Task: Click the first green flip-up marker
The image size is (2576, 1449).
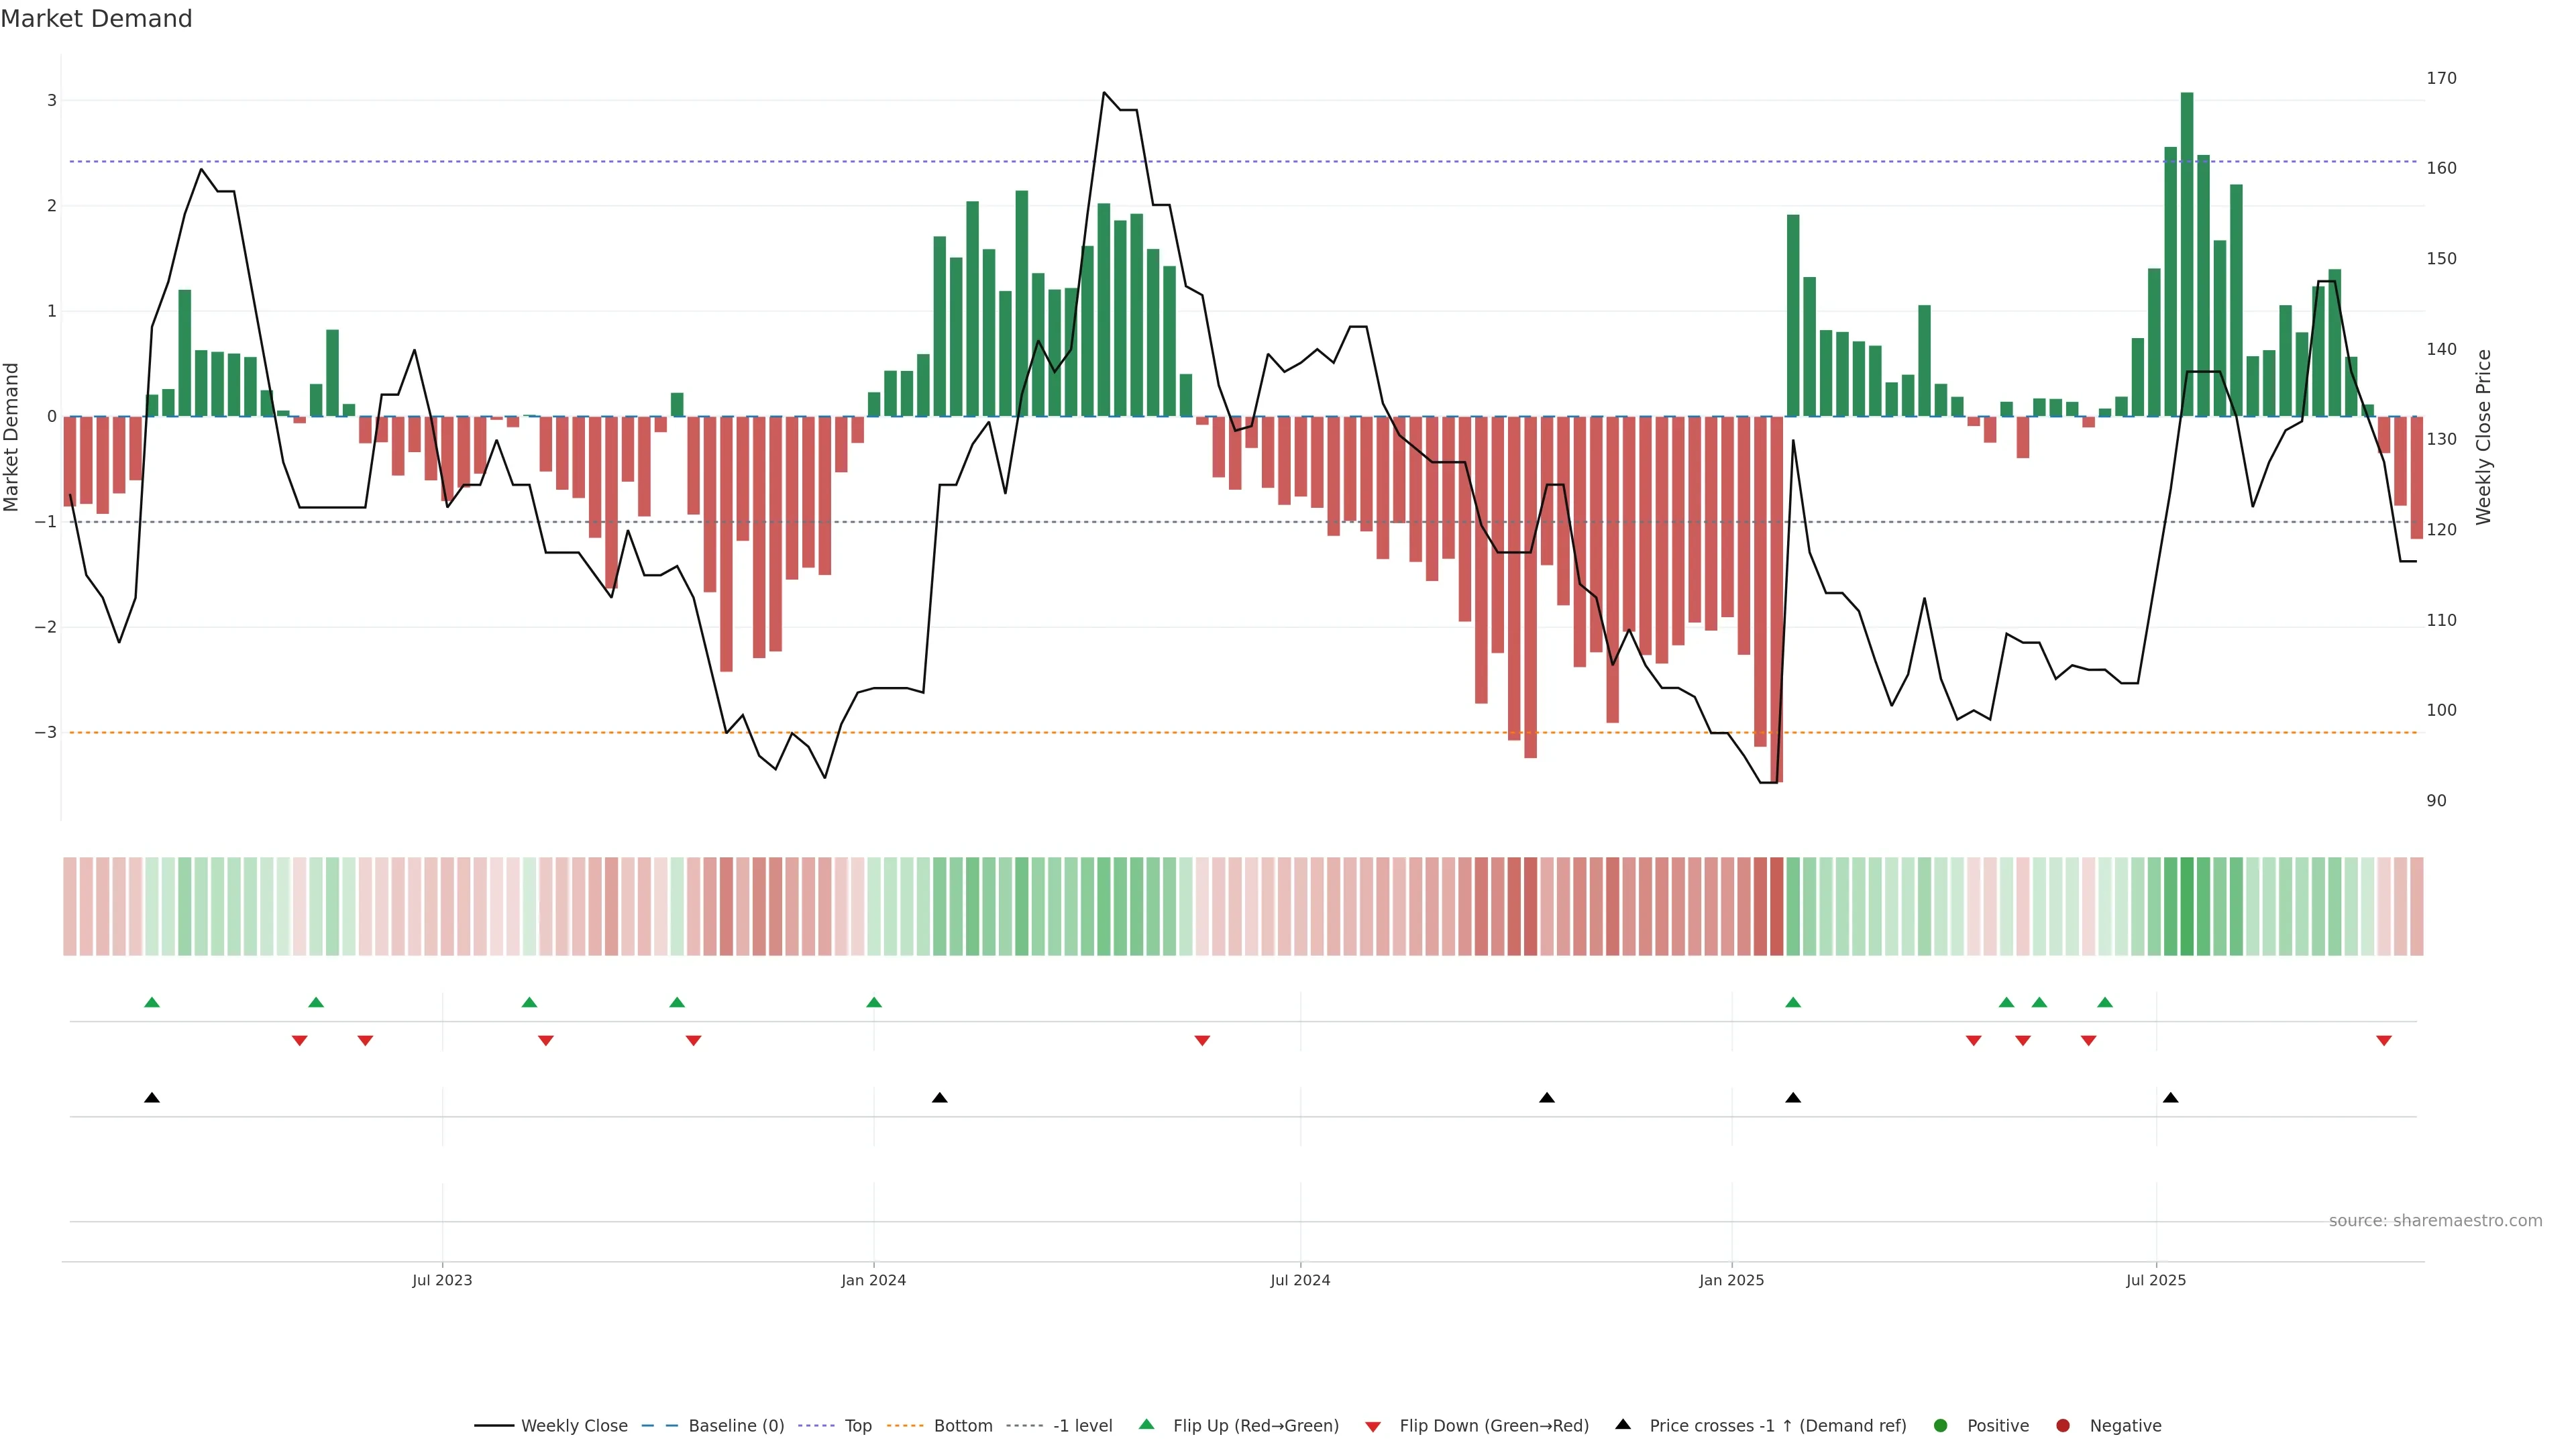Action: (152, 1002)
